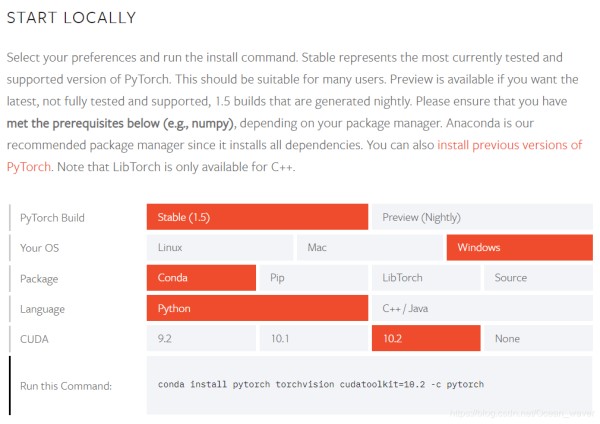Switch language to C++ / Java

coord(482,308)
